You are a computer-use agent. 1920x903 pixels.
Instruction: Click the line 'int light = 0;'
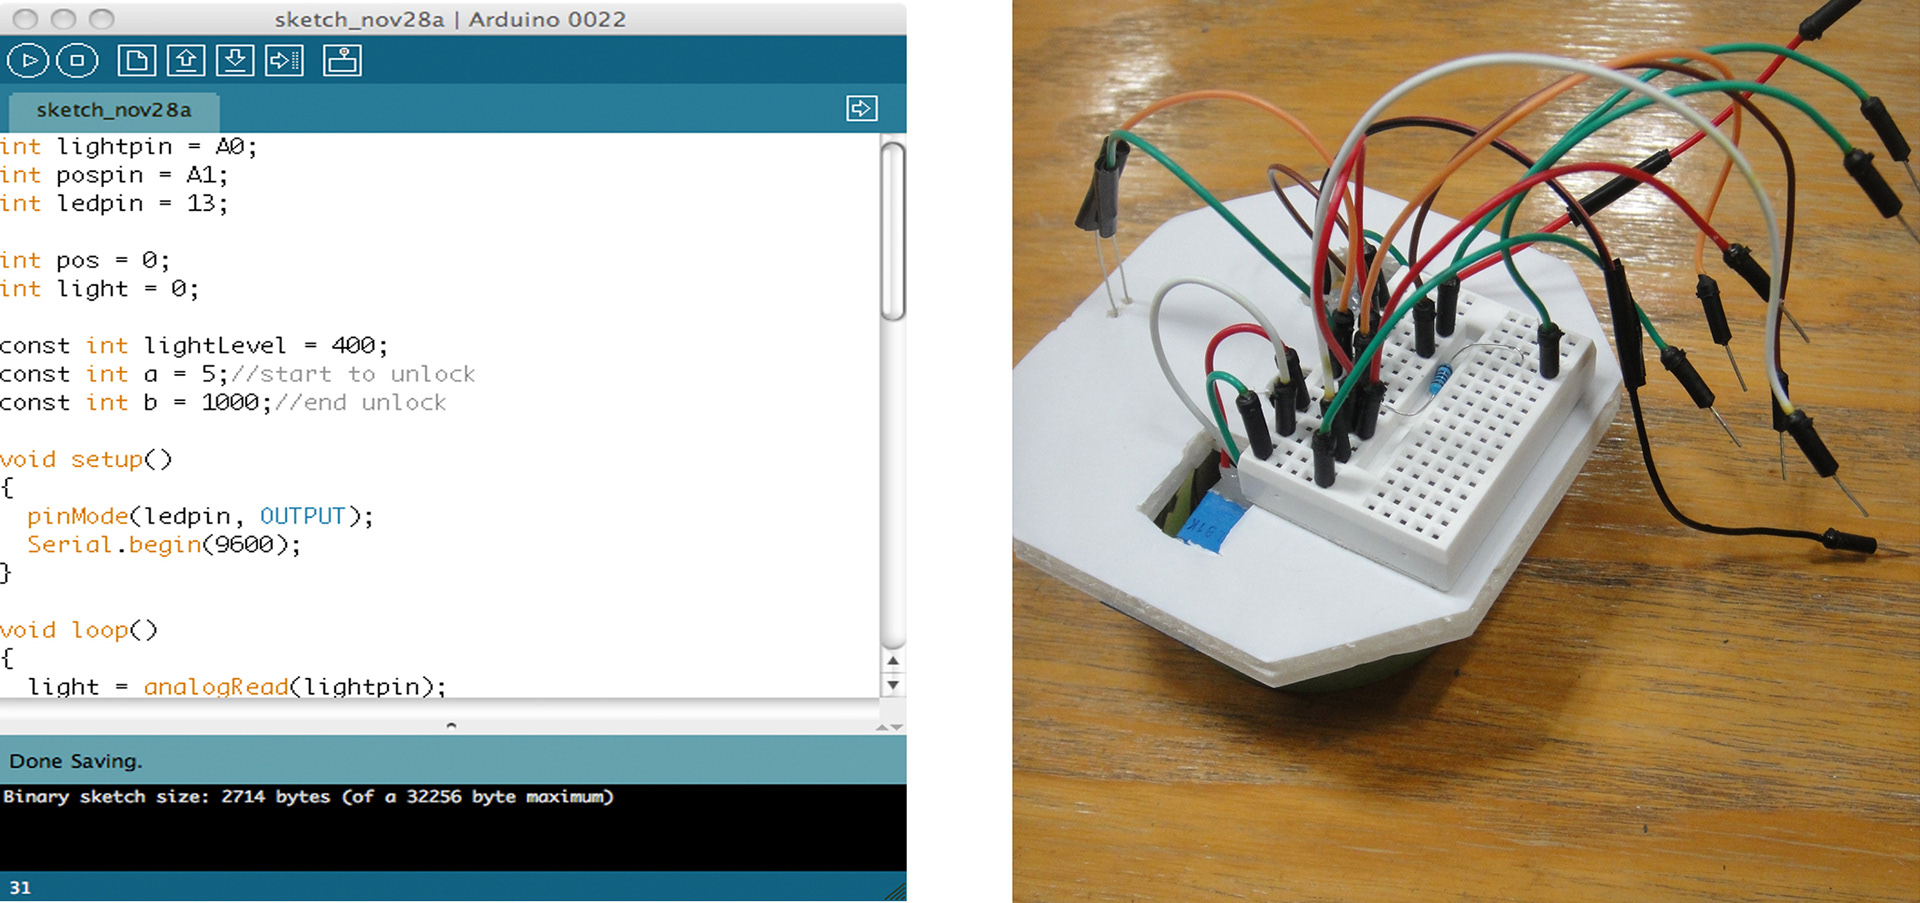(x=100, y=289)
